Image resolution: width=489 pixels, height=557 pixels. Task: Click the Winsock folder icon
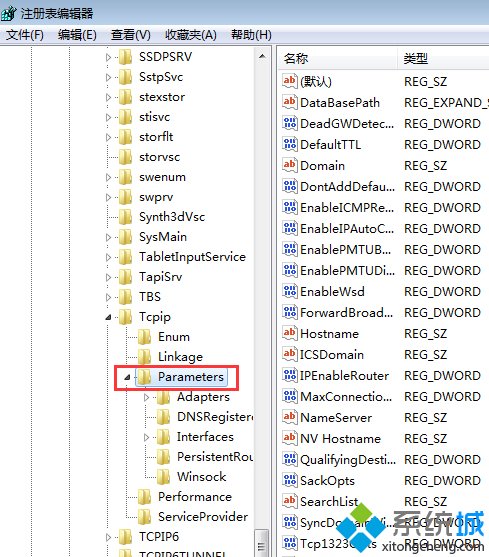(163, 477)
